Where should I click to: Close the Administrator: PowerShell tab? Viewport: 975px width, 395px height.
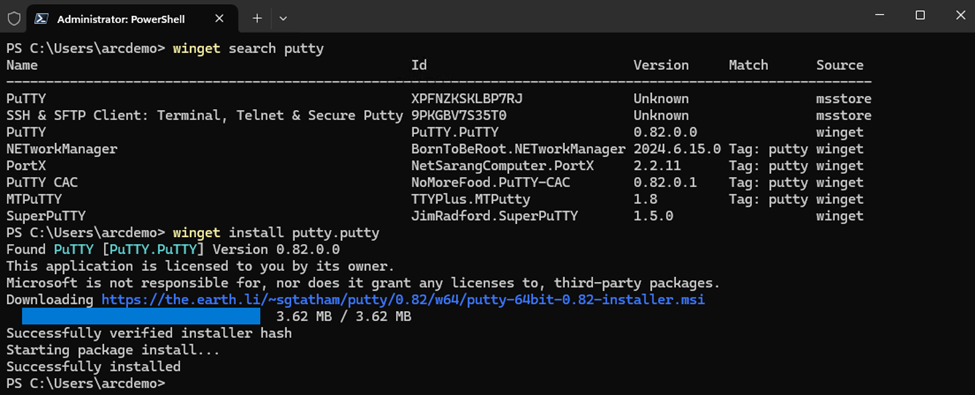point(219,19)
